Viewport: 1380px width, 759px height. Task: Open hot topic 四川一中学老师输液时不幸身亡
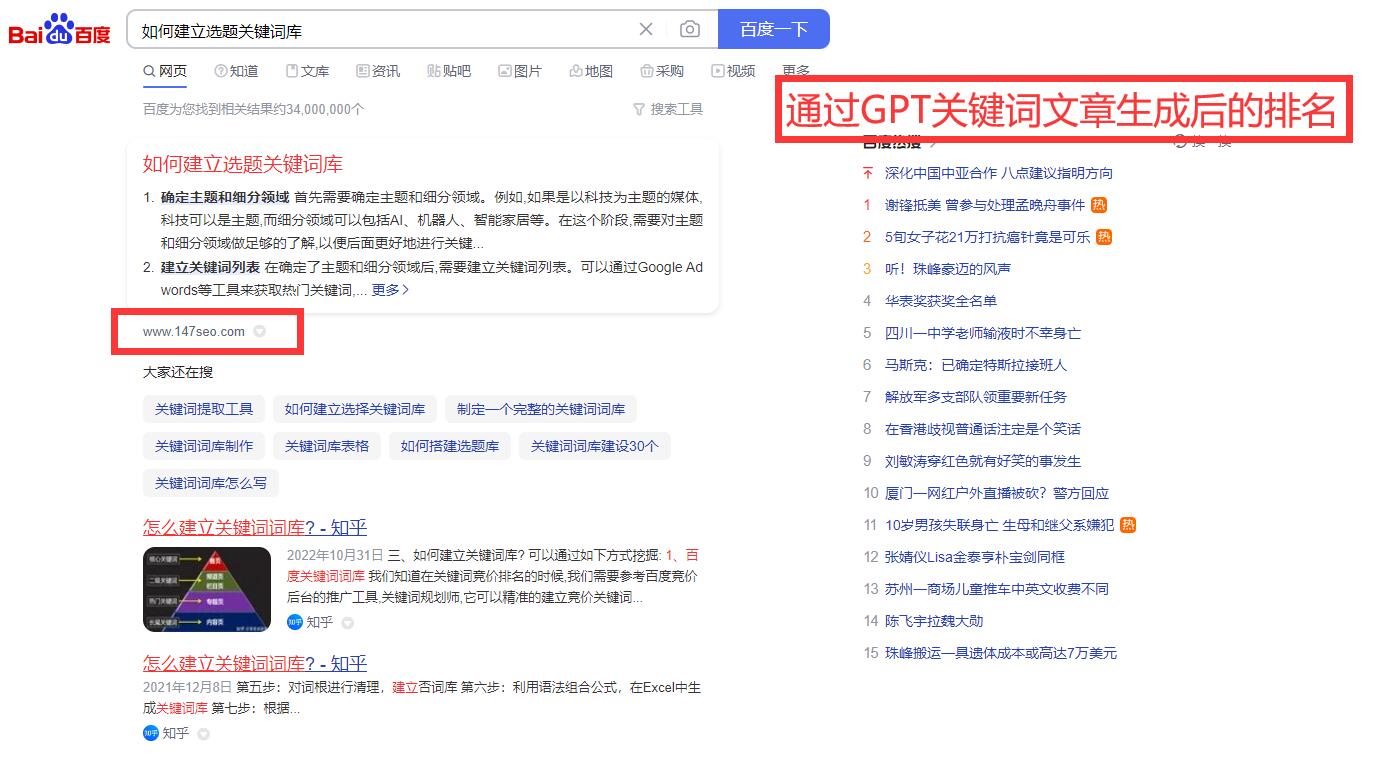coord(983,333)
